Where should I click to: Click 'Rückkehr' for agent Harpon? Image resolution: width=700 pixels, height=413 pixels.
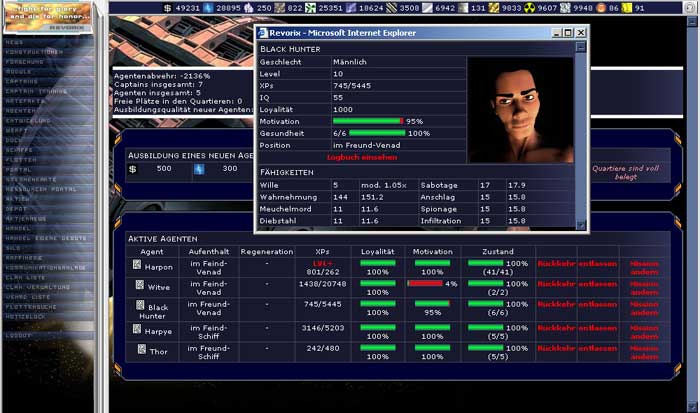click(x=556, y=266)
